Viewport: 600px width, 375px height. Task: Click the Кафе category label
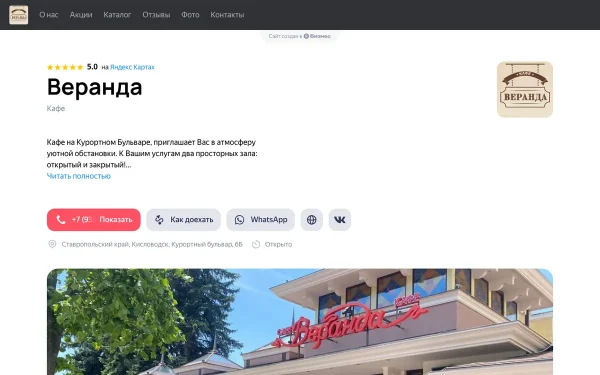[56, 108]
